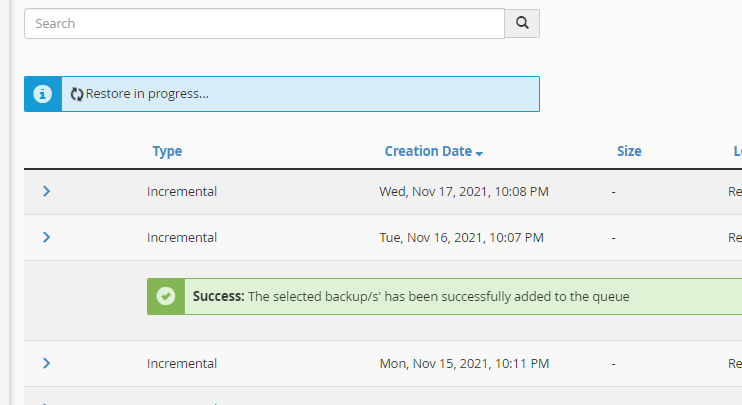Screen dimensions: 742x405
Task: Expand the Nov 17, 2021 backup row
Action: click(x=47, y=191)
